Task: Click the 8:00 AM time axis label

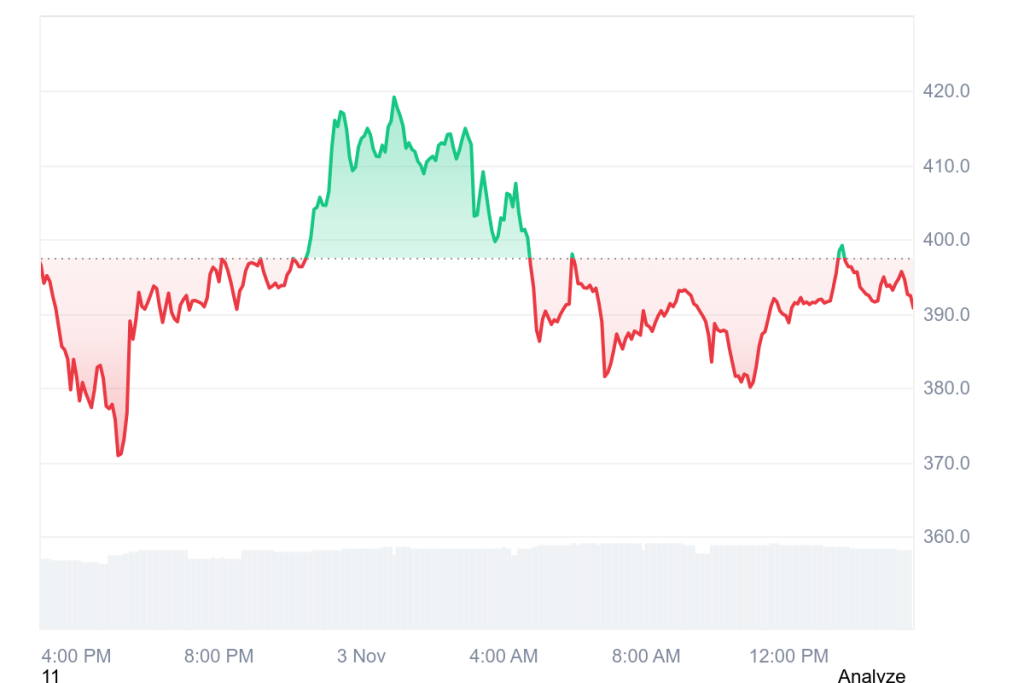Action: [645, 656]
